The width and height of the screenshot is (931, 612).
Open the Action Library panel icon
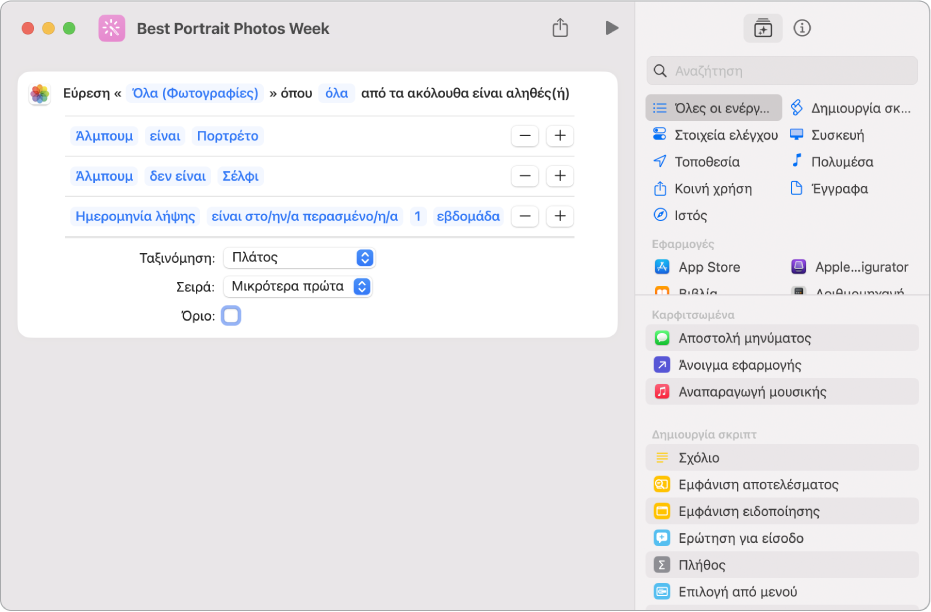pos(762,28)
